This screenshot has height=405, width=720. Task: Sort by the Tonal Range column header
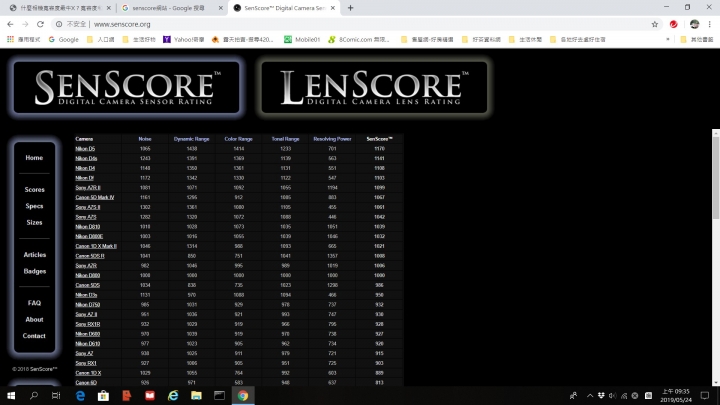click(285, 139)
